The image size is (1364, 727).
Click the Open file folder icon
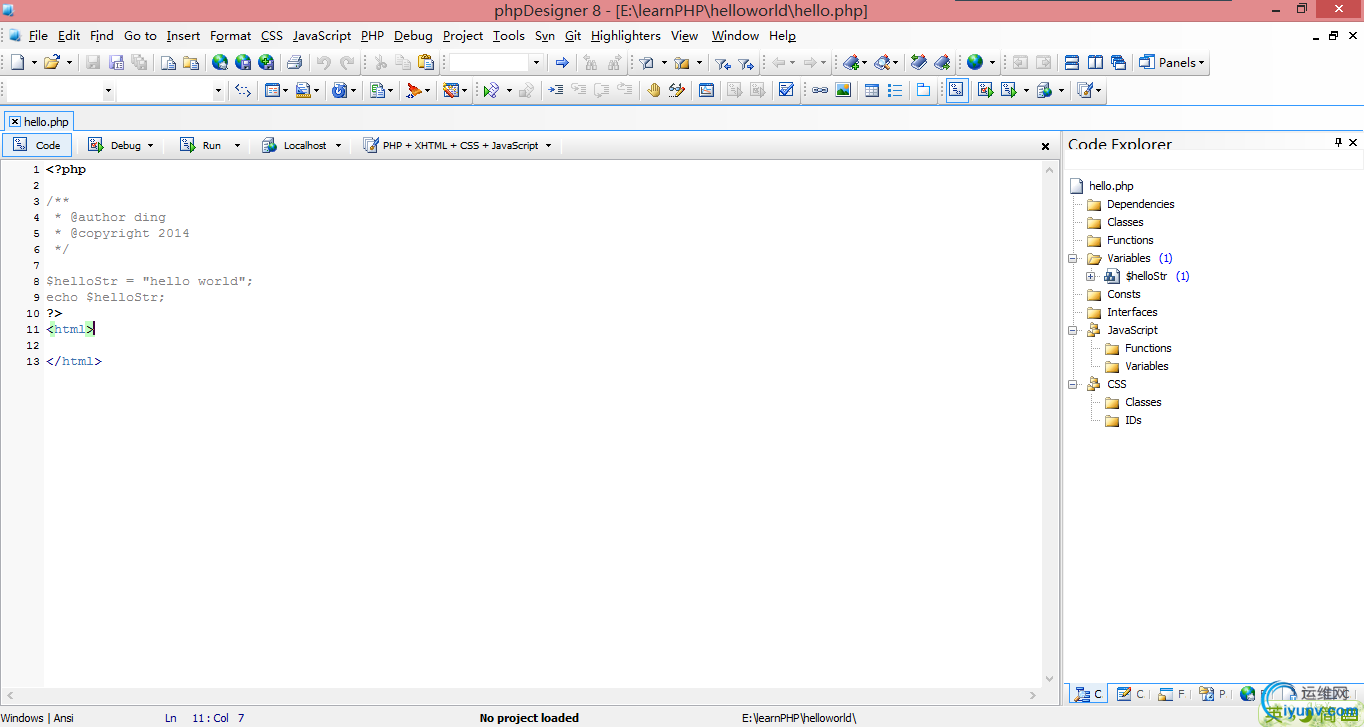pyautogui.click(x=52, y=62)
